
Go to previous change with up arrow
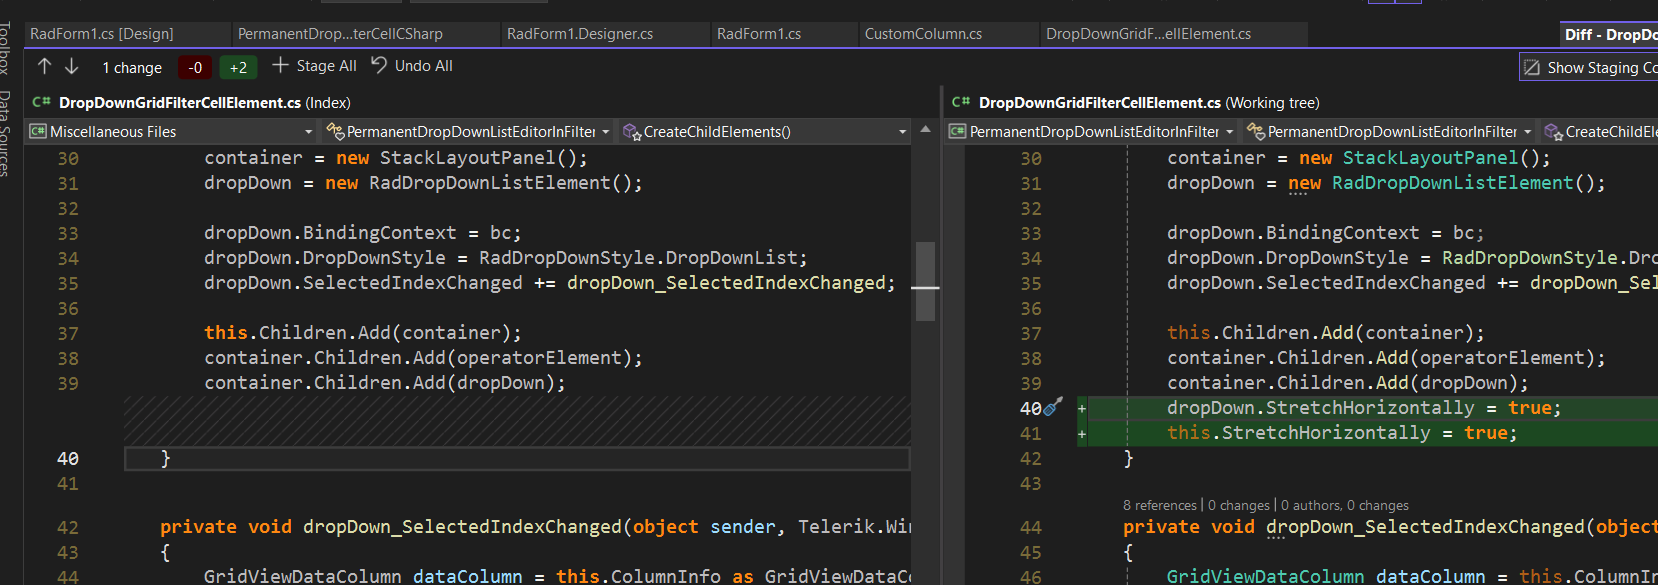coord(44,66)
